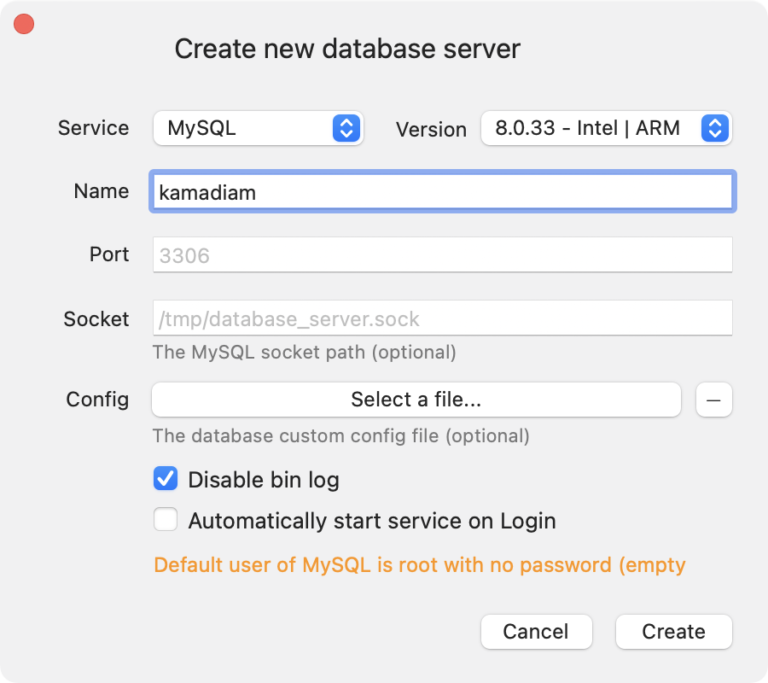Click the blue arrows on the Service selector

point(345,128)
